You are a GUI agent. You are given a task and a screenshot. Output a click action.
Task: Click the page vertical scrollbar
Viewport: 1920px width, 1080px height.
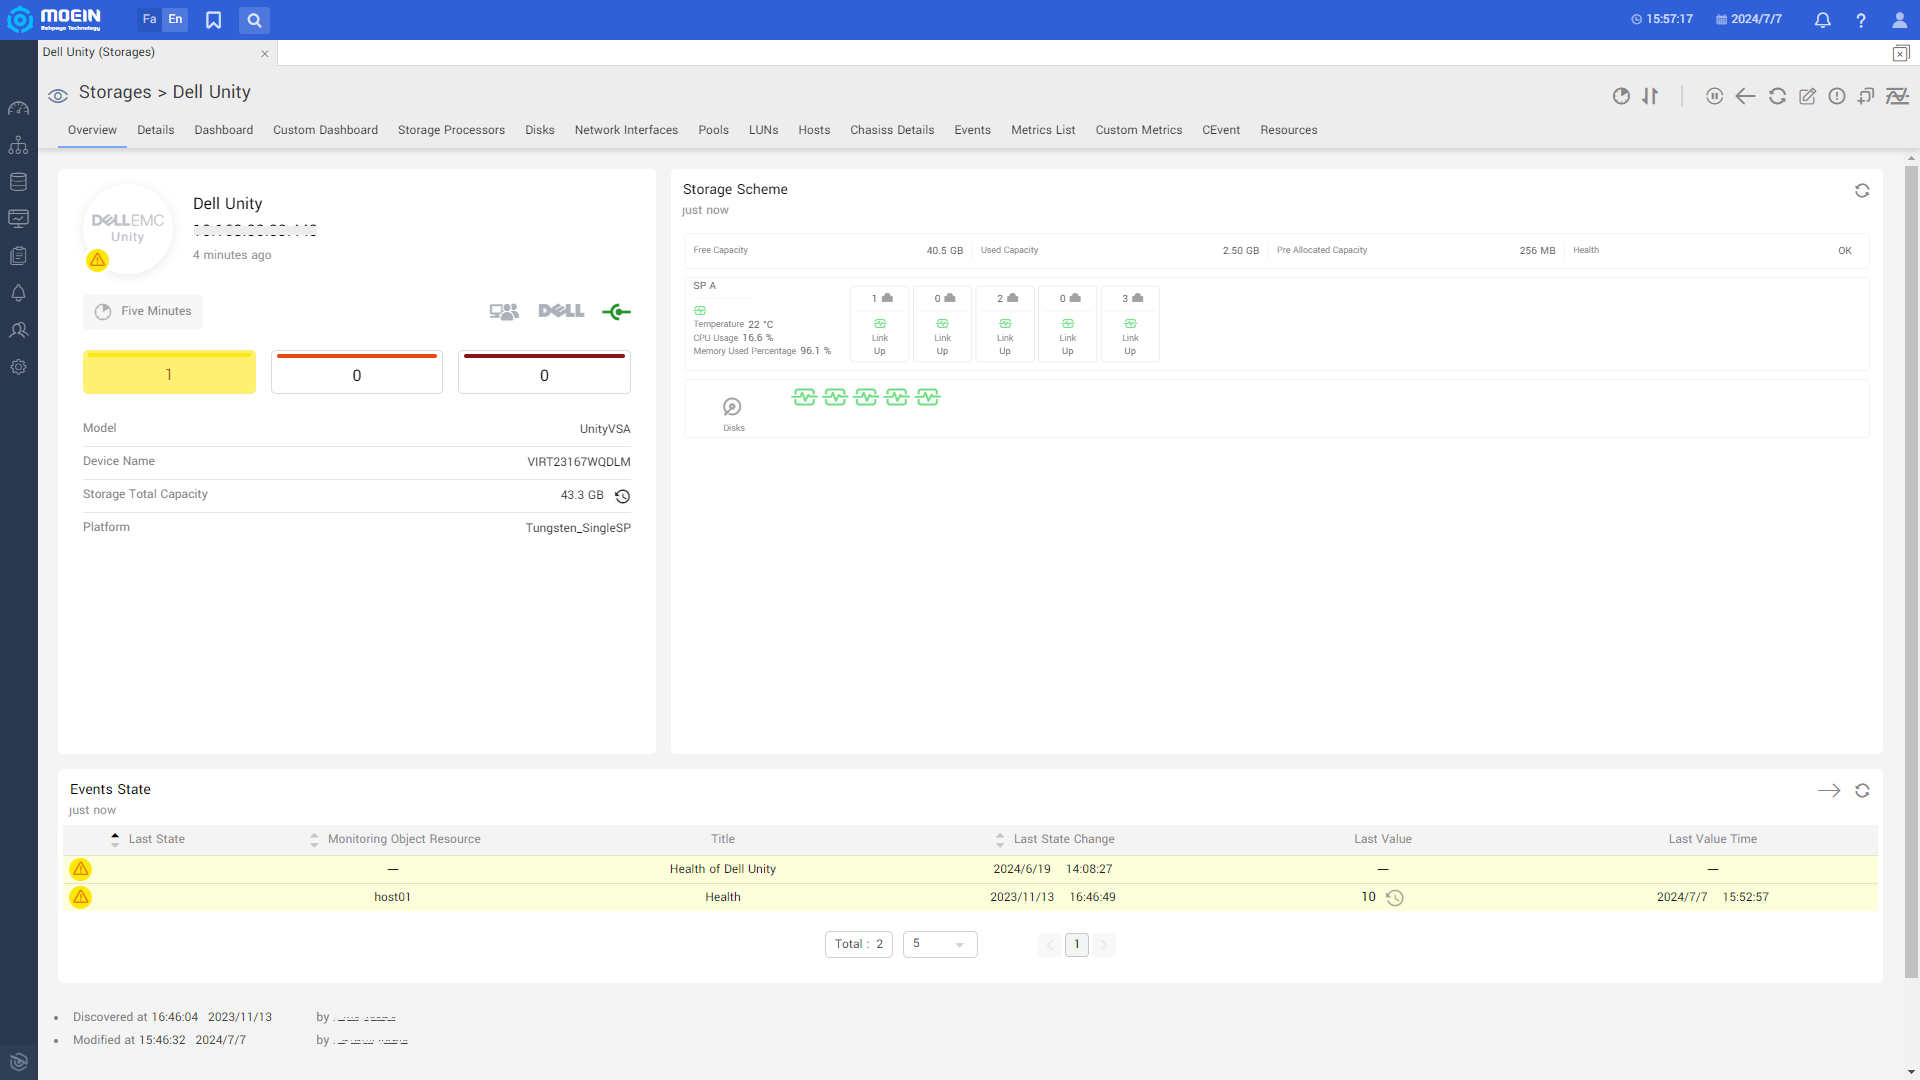pyautogui.click(x=1911, y=570)
